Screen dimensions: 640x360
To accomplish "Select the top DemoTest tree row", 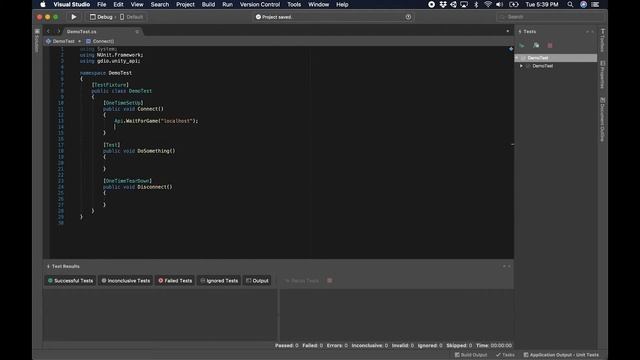I will point(556,58).
